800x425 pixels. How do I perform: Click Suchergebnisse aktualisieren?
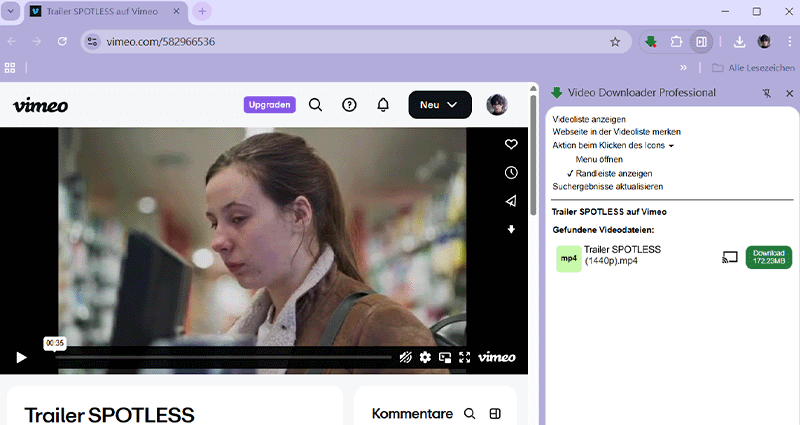click(608, 187)
